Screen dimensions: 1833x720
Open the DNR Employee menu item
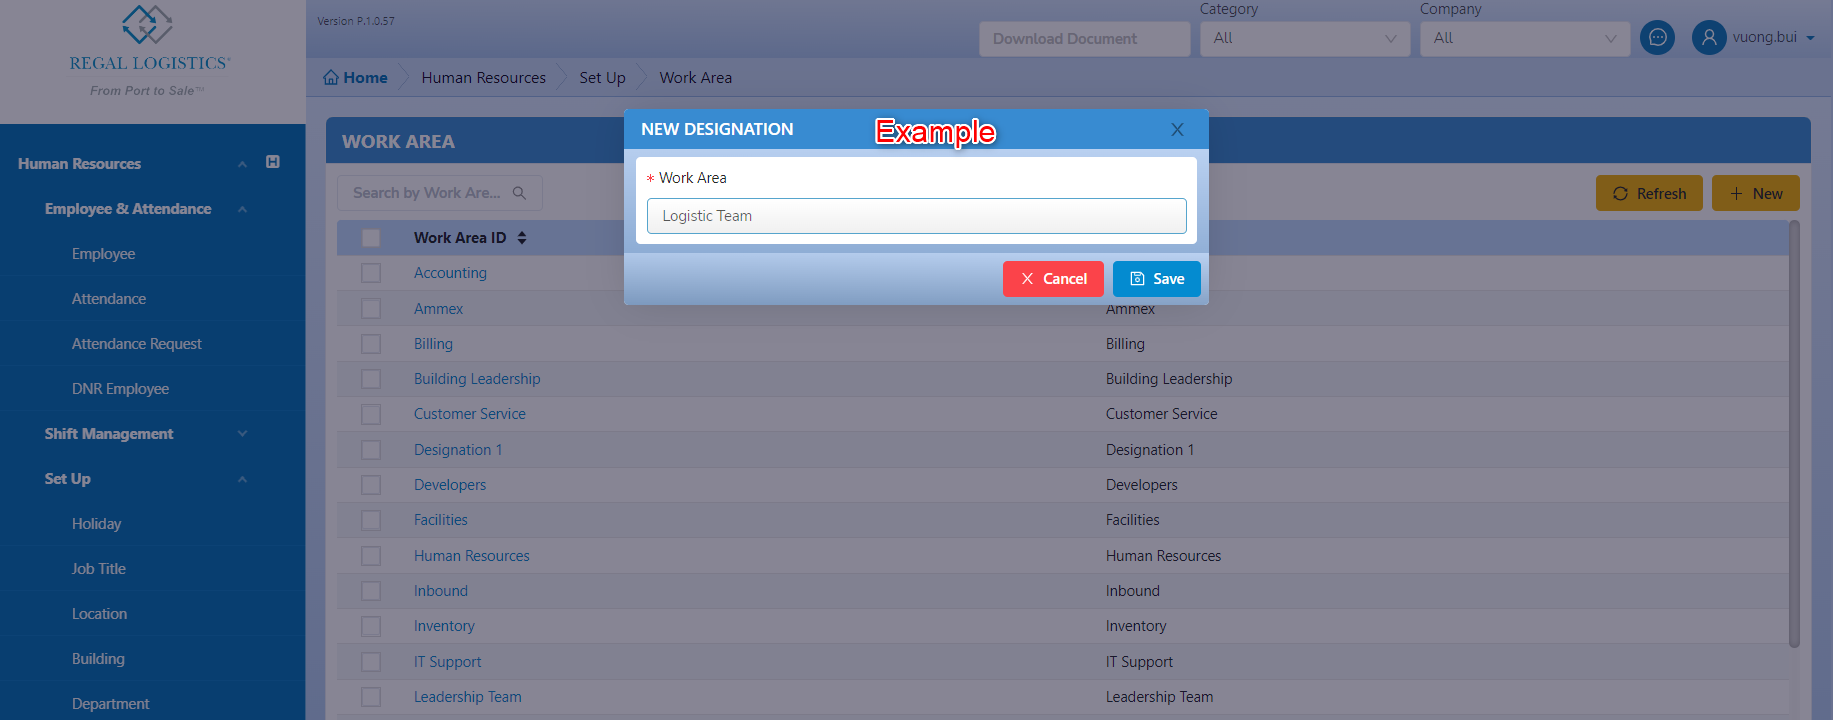pos(120,389)
